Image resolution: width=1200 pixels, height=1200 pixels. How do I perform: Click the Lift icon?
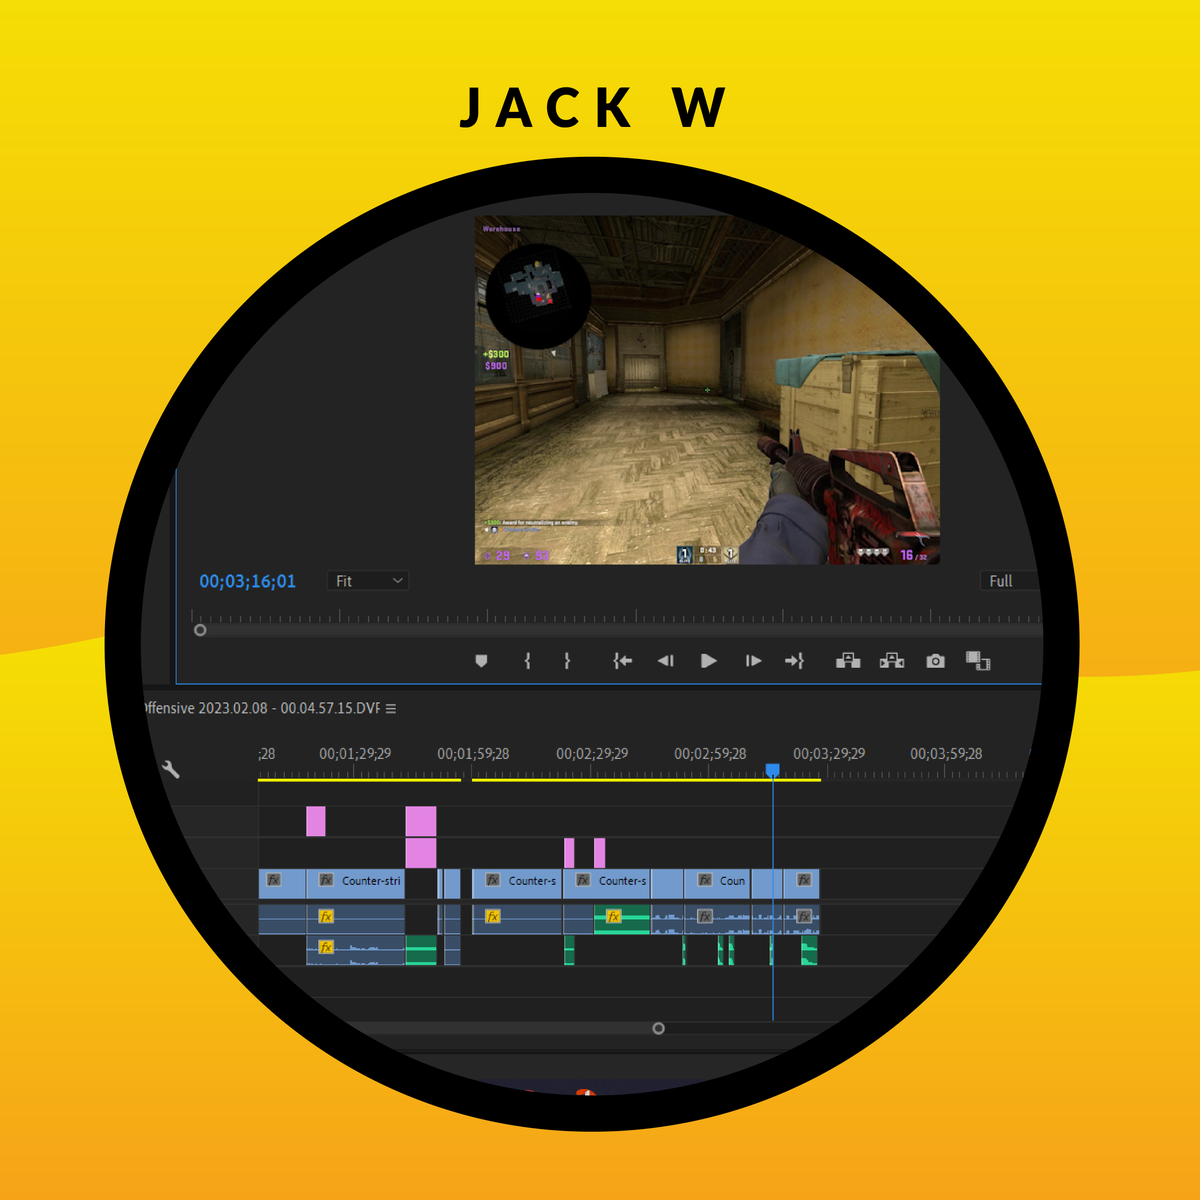point(847,660)
